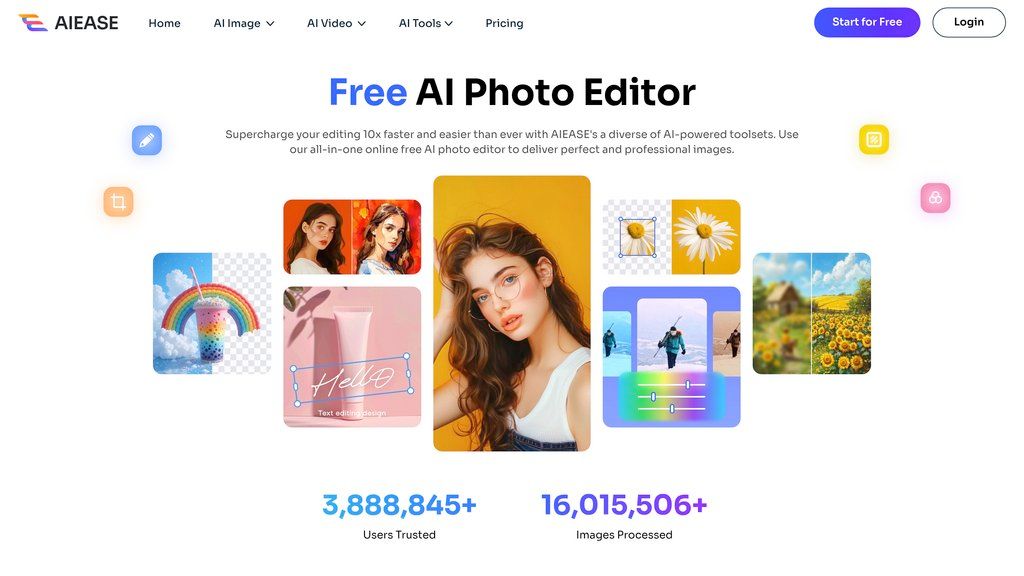
Task: Click the blue pencil edit icon
Action: [x=147, y=140]
